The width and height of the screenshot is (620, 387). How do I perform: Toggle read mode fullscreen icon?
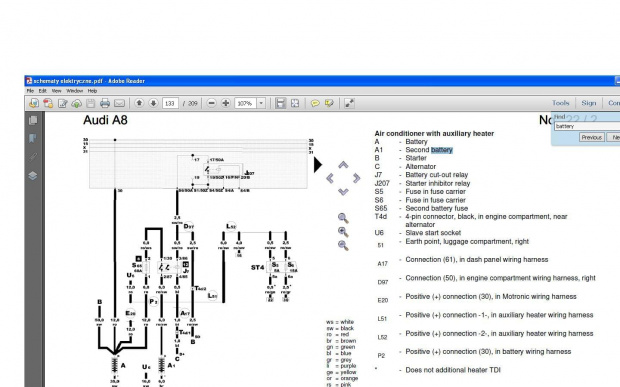(349, 104)
